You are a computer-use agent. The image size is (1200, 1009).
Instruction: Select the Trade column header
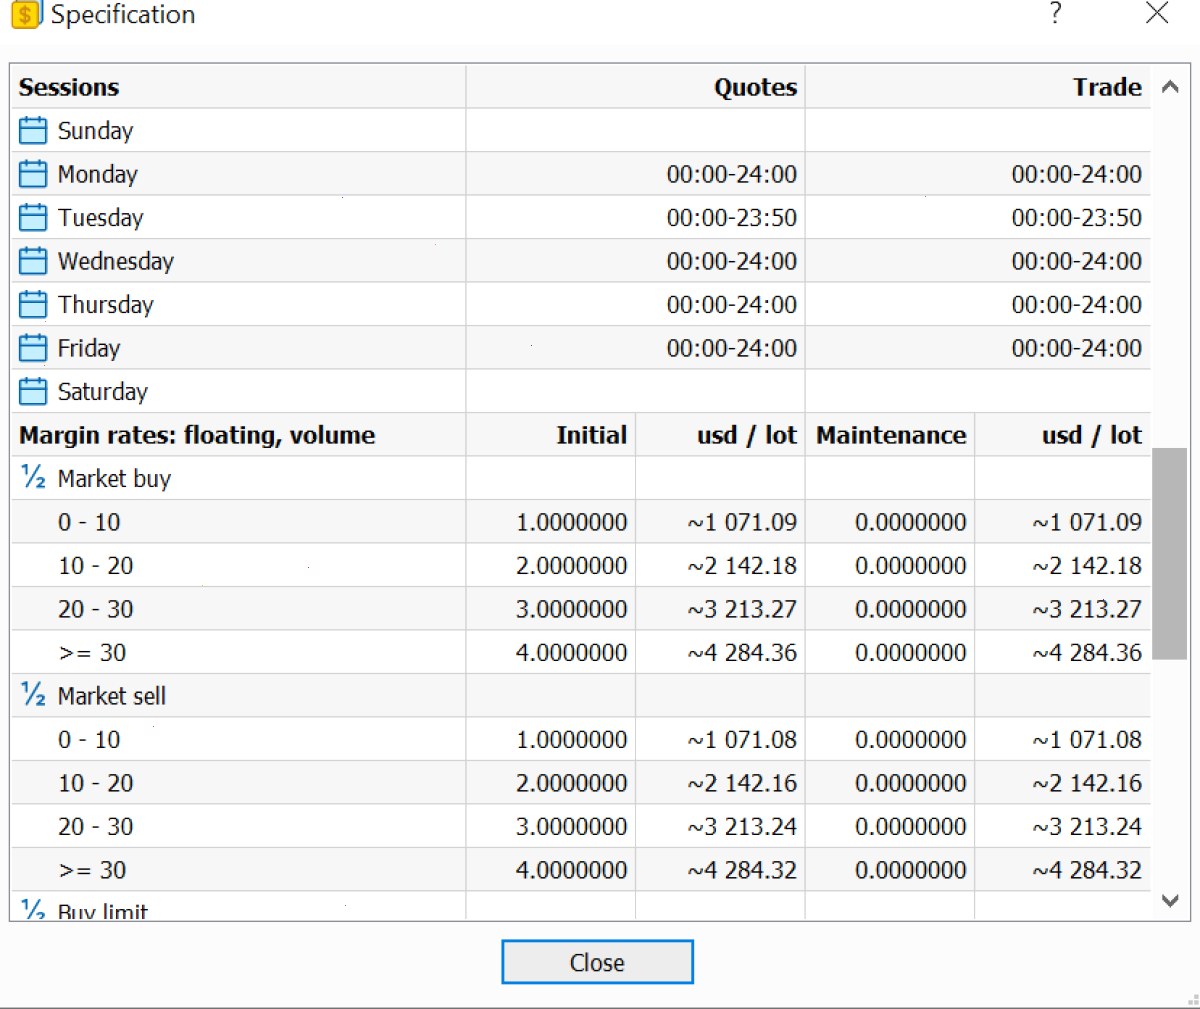click(1107, 87)
